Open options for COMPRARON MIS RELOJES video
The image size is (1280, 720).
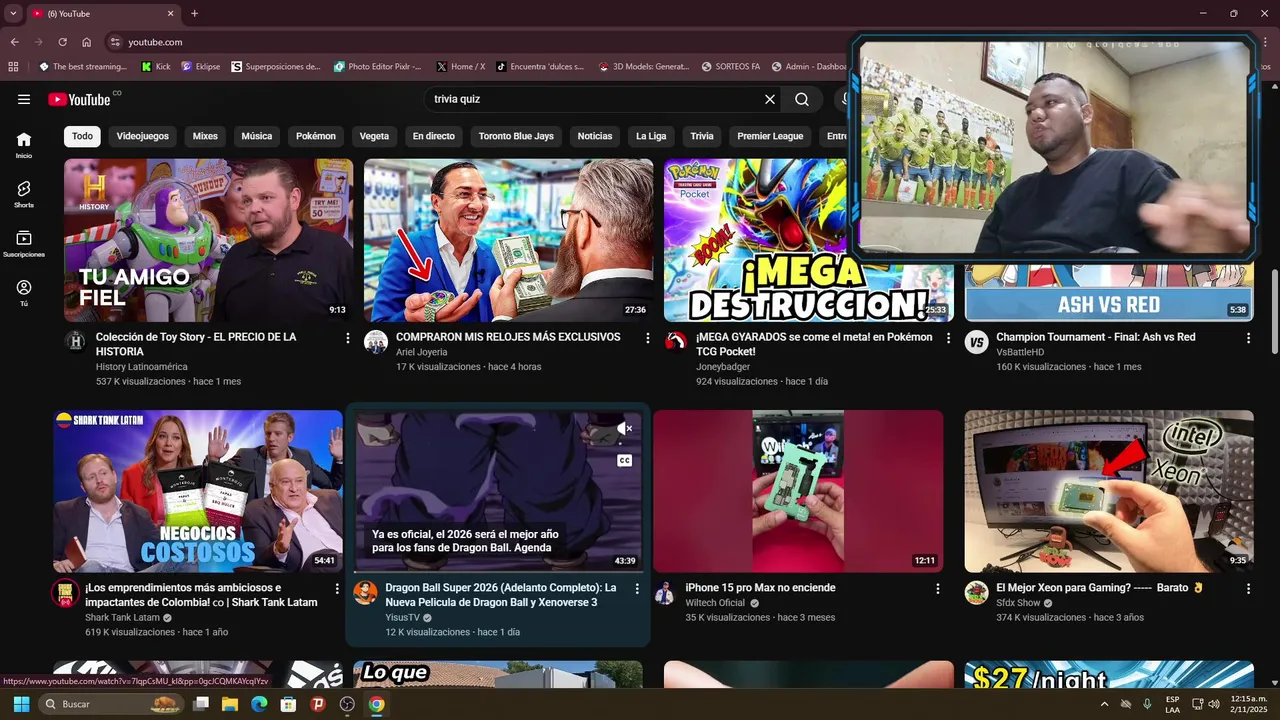coord(648,338)
